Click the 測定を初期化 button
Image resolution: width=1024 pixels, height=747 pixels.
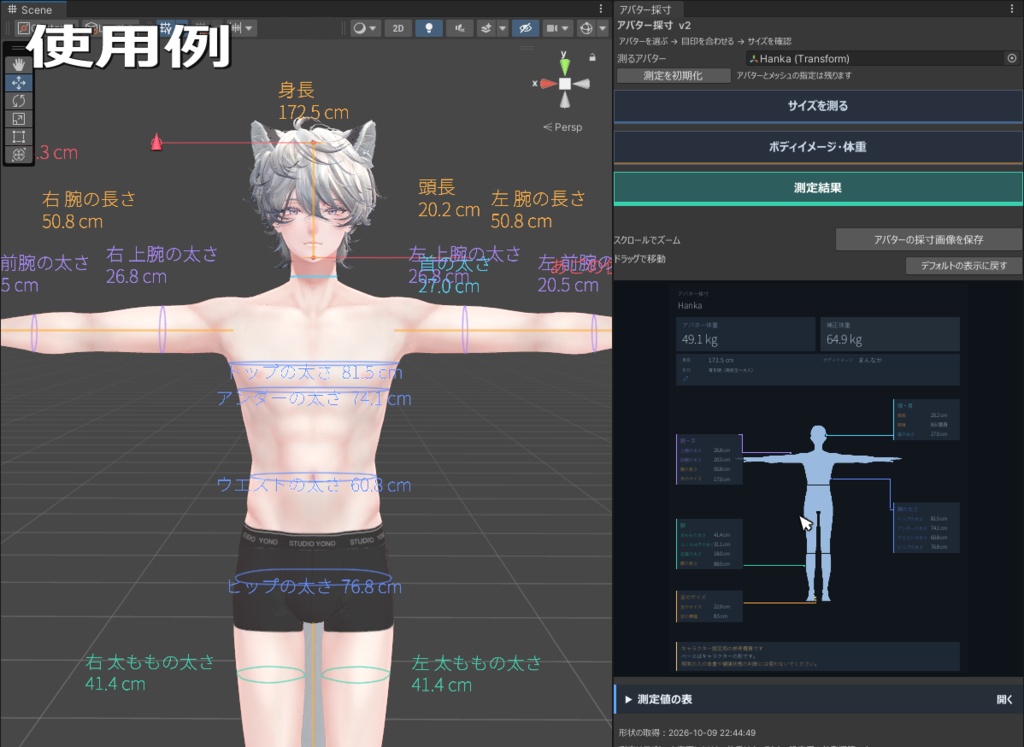point(673,76)
